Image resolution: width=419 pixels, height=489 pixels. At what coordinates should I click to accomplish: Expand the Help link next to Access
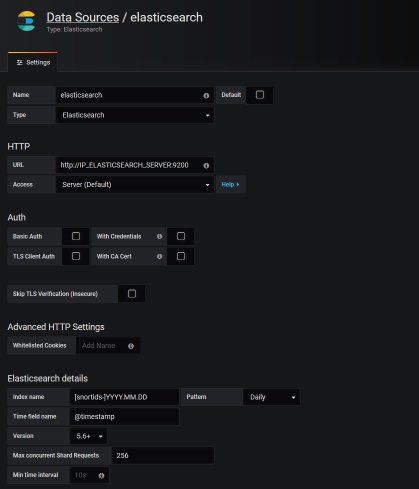coord(230,184)
